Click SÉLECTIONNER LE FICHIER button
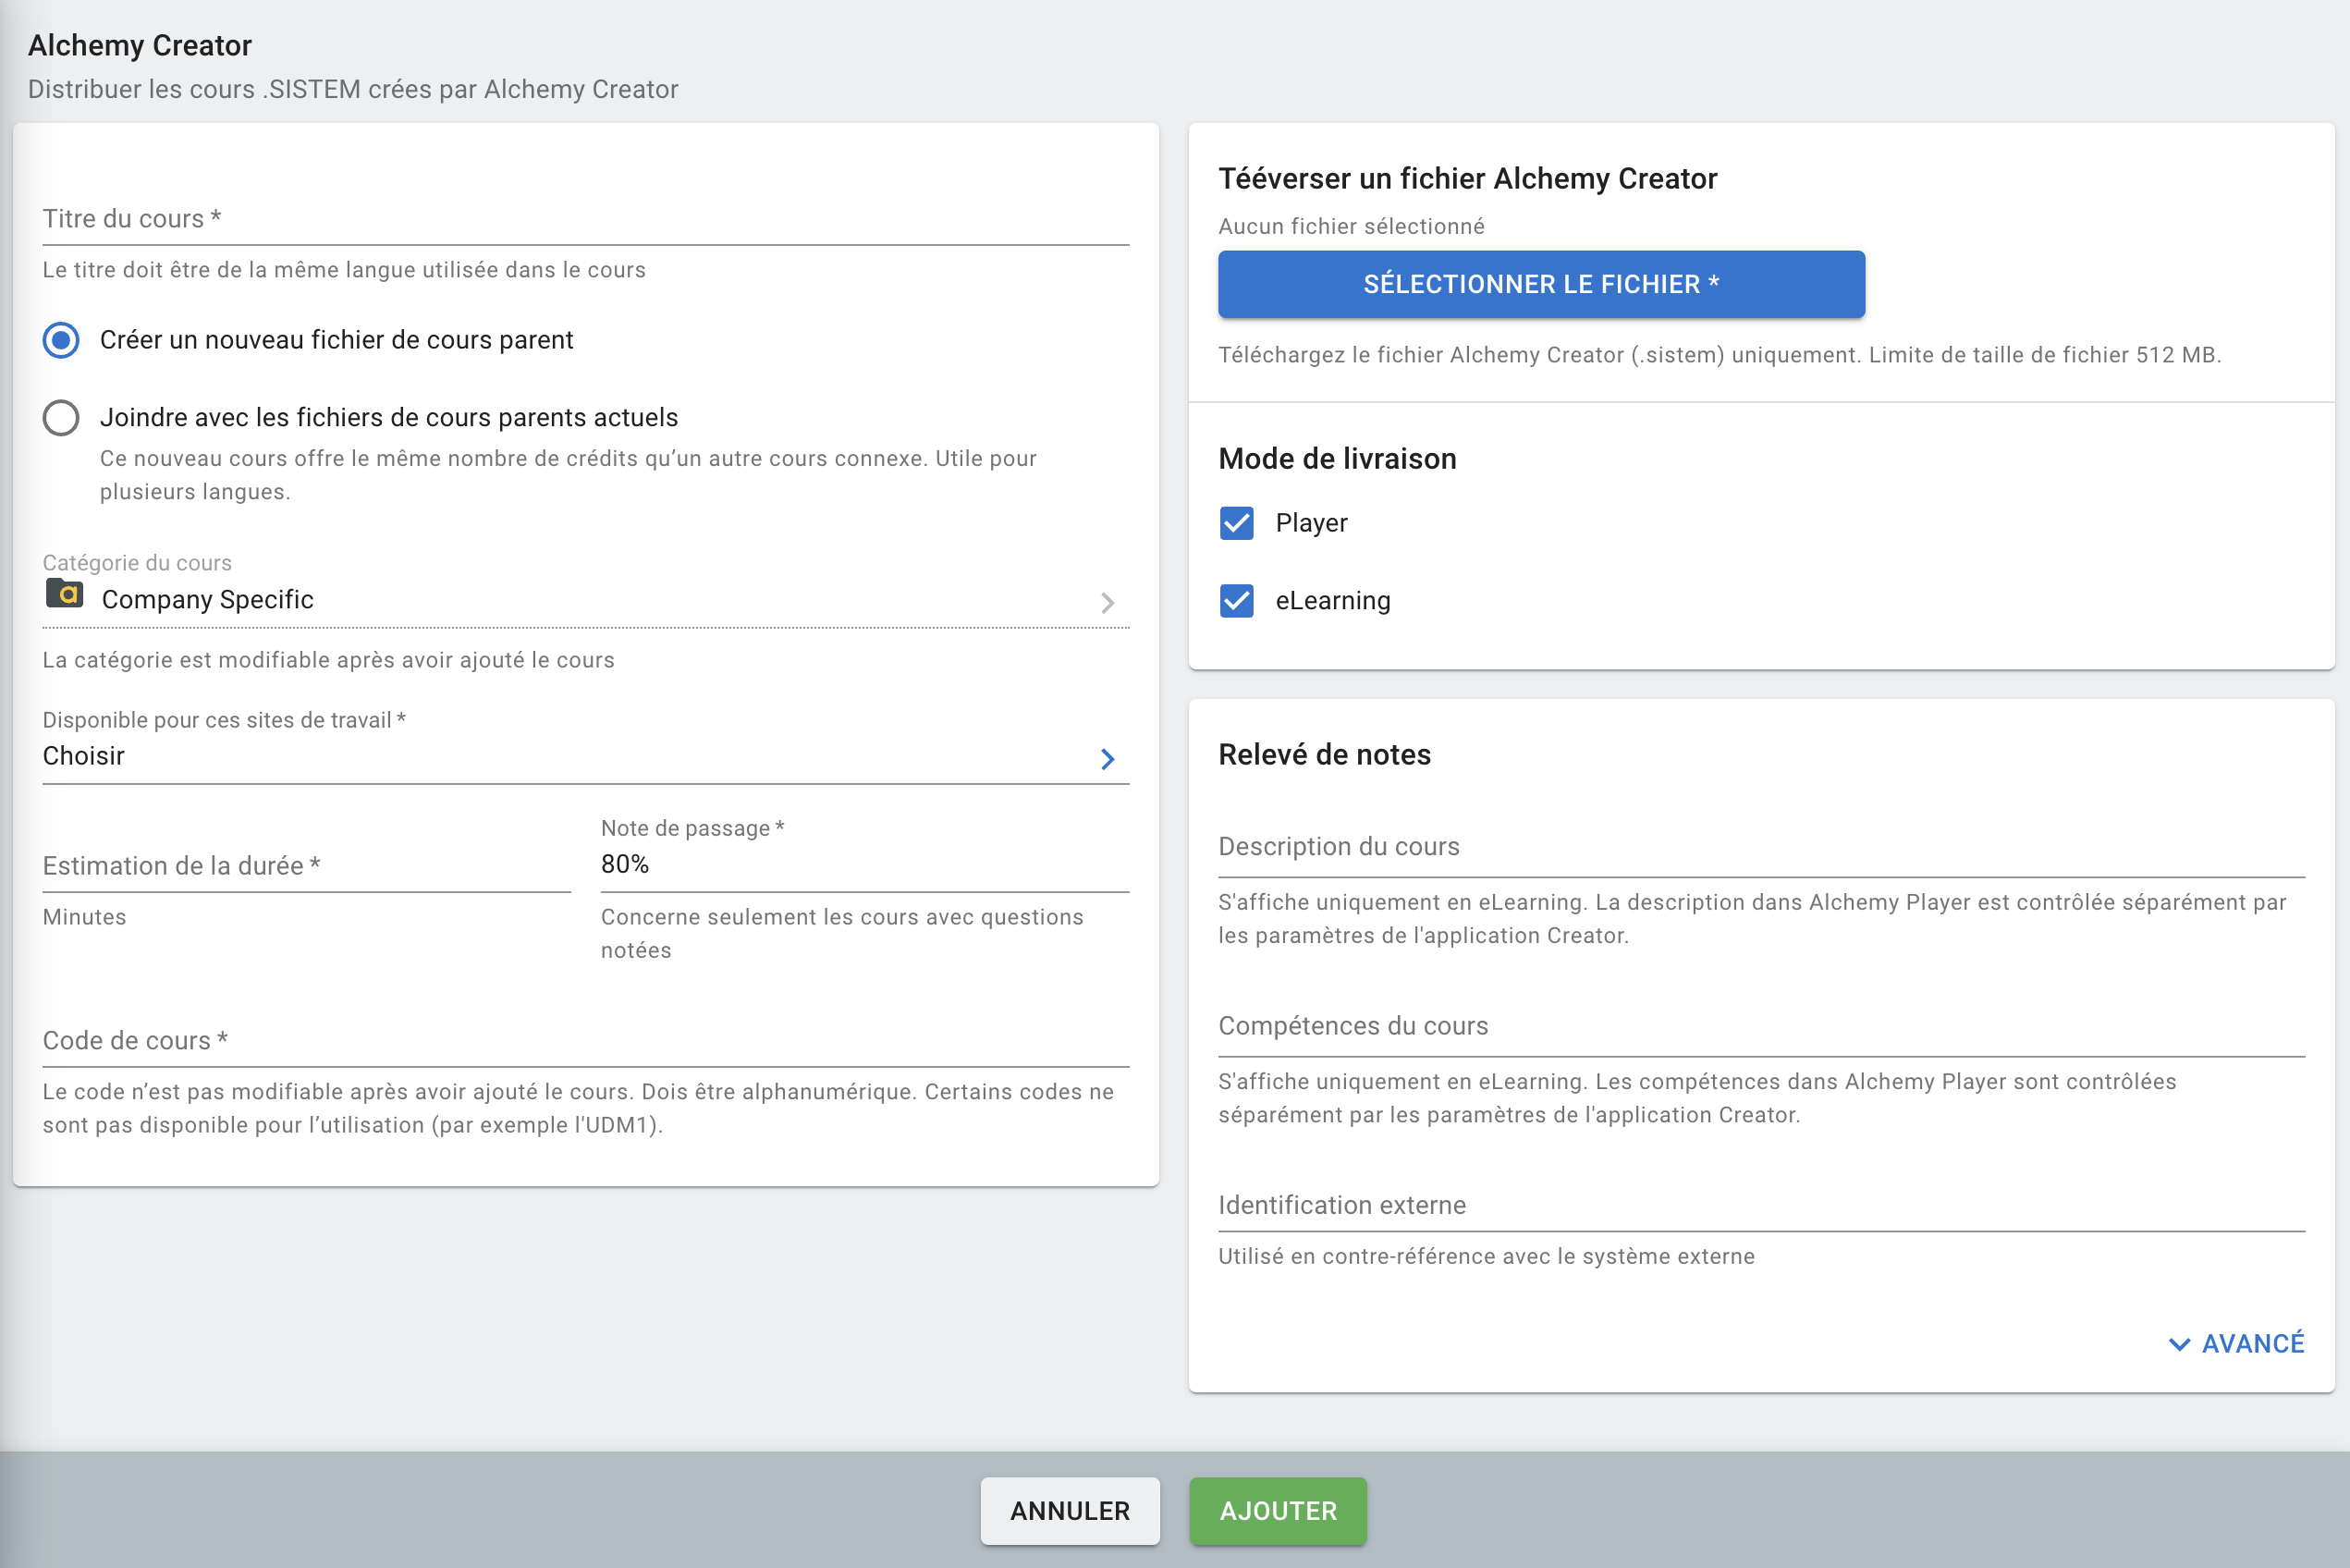Viewport: 2350px width, 1568px height. coord(1541,284)
